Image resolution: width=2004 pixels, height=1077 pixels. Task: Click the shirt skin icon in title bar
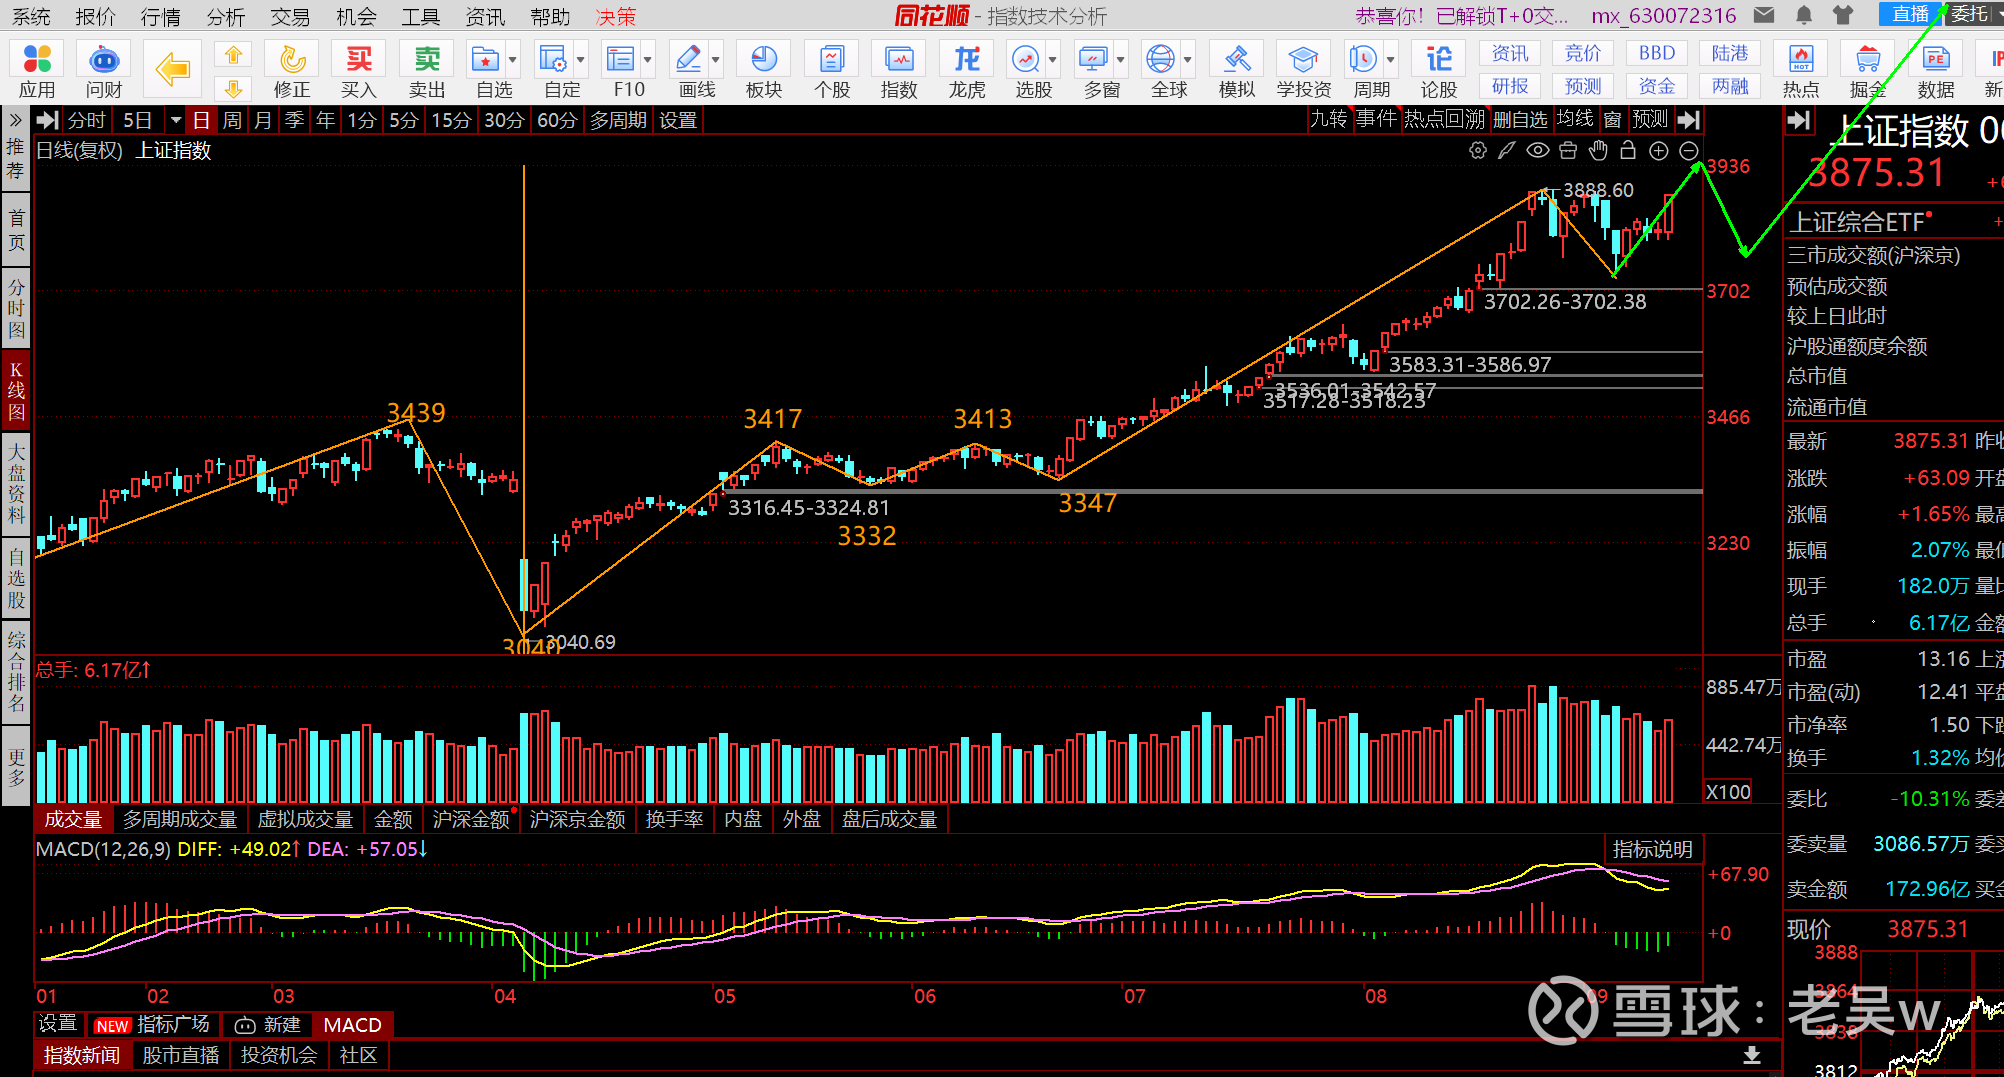(x=1843, y=15)
